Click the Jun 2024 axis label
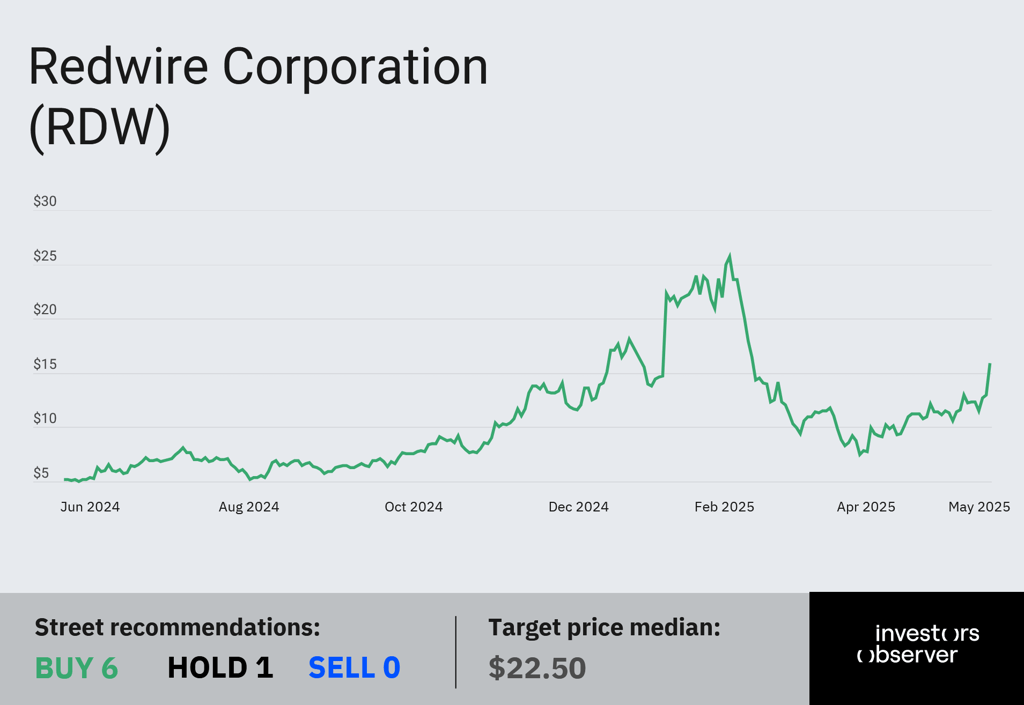Image resolution: width=1024 pixels, height=705 pixels. [x=90, y=507]
